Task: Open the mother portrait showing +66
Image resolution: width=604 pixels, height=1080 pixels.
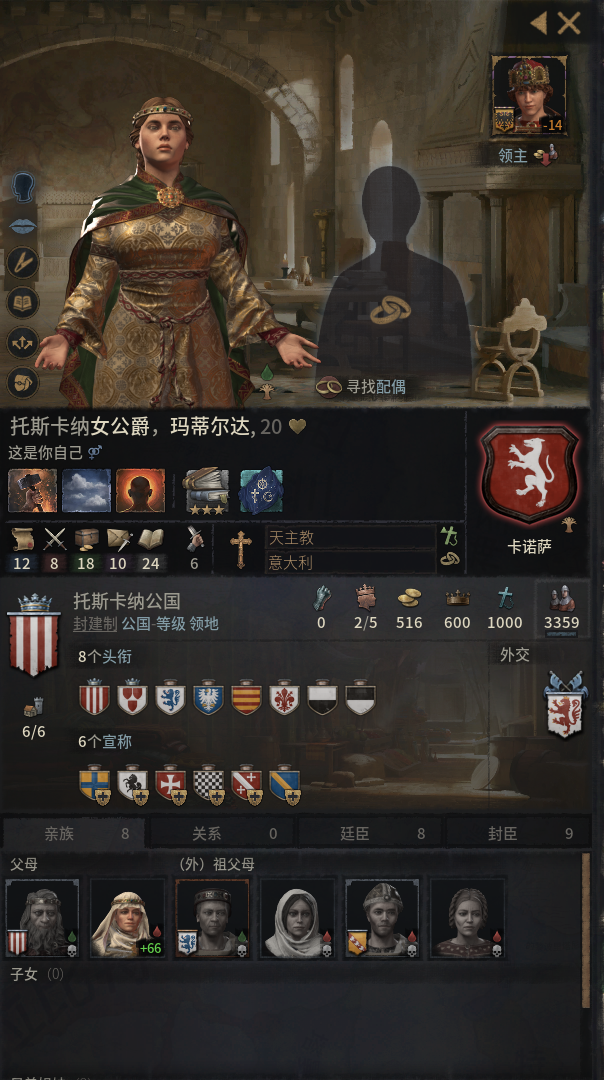Action: click(128, 917)
